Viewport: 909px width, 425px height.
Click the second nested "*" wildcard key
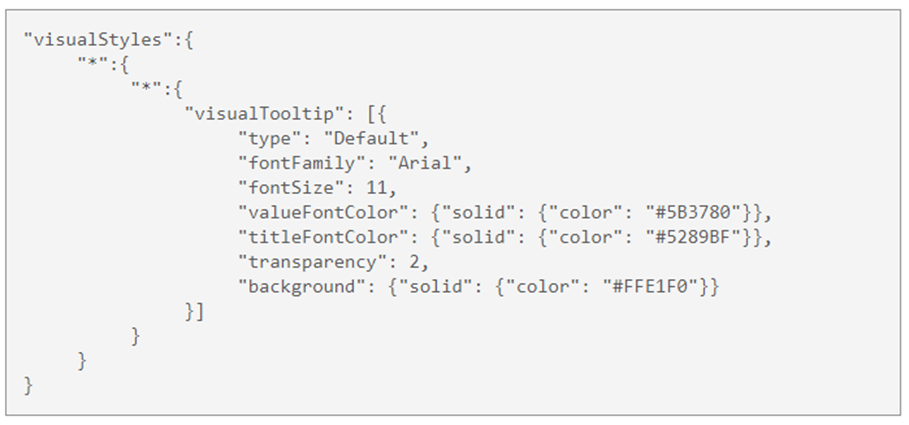[146, 89]
